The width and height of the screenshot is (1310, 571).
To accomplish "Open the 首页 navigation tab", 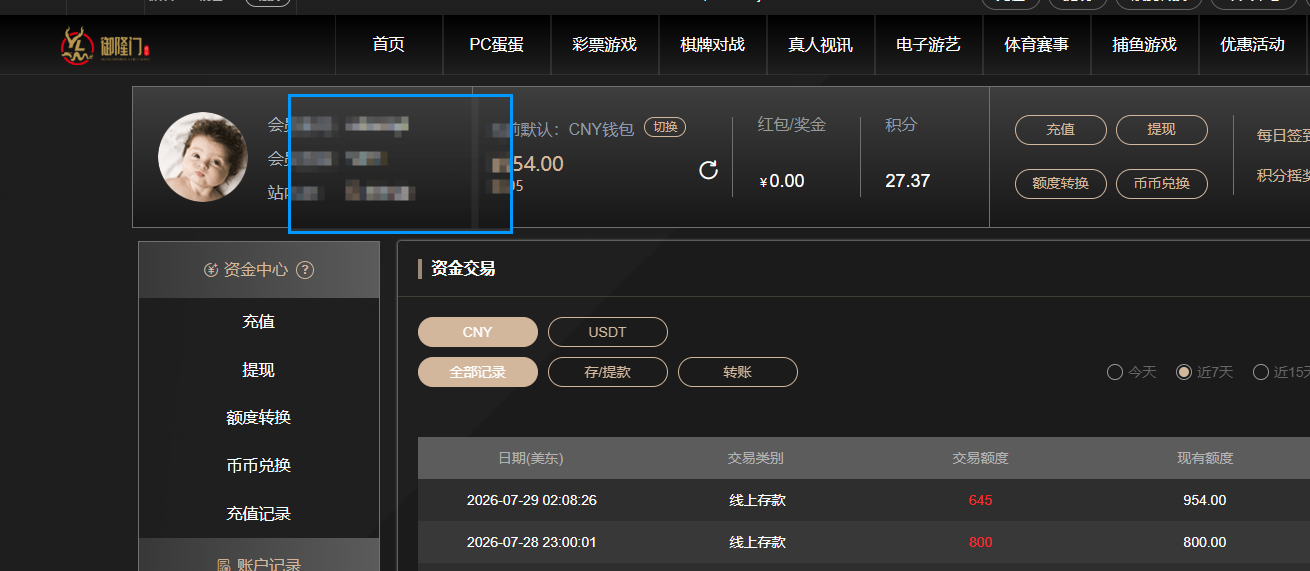I will 388,45.
